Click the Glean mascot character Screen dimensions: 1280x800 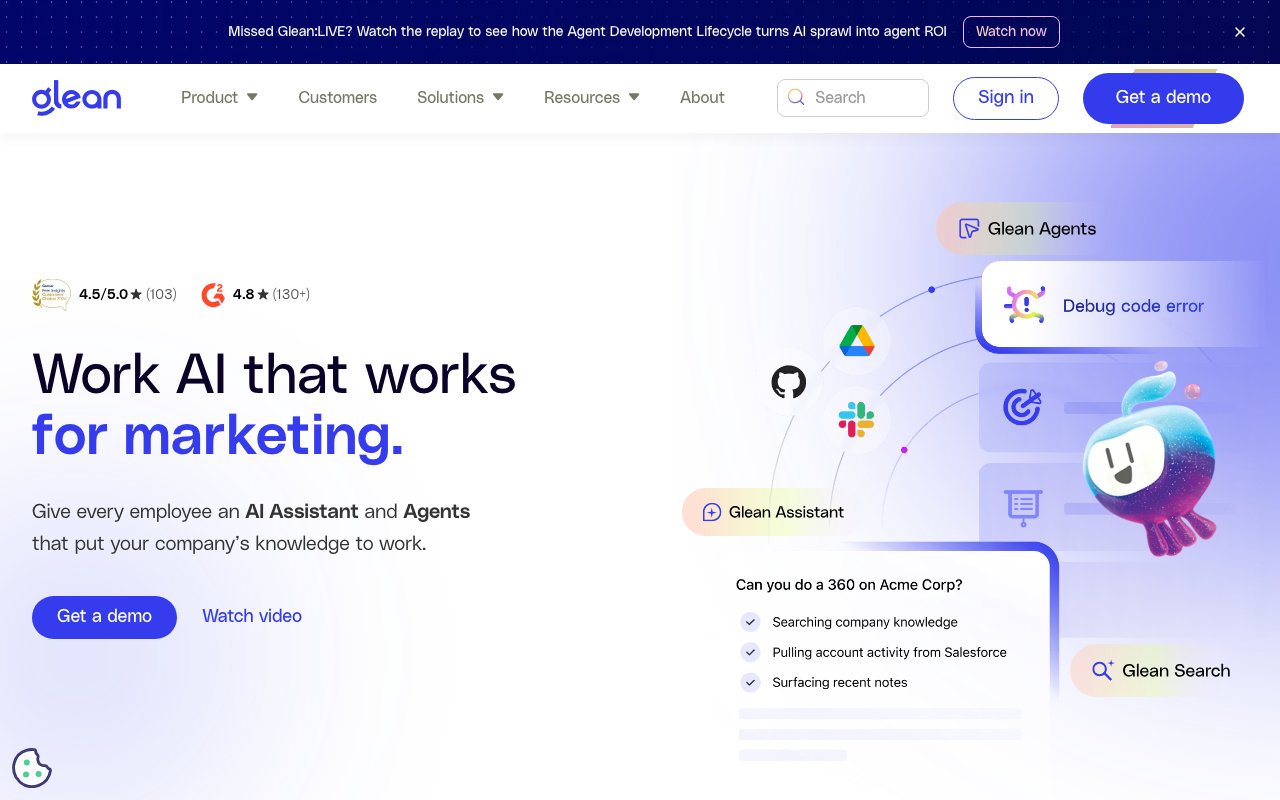(1152, 458)
